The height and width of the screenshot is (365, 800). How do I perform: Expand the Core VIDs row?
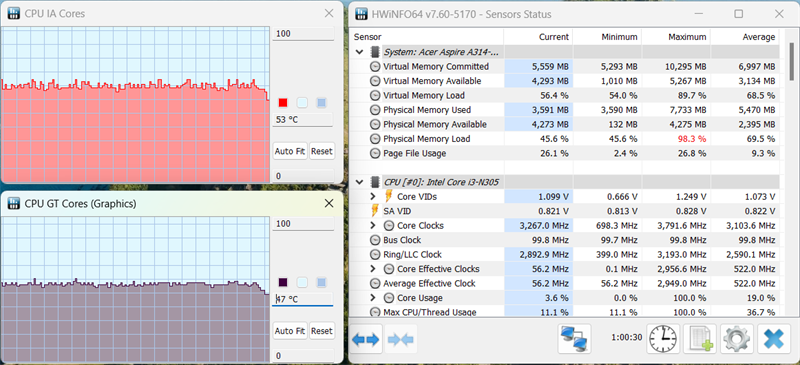pyautogui.click(x=373, y=197)
